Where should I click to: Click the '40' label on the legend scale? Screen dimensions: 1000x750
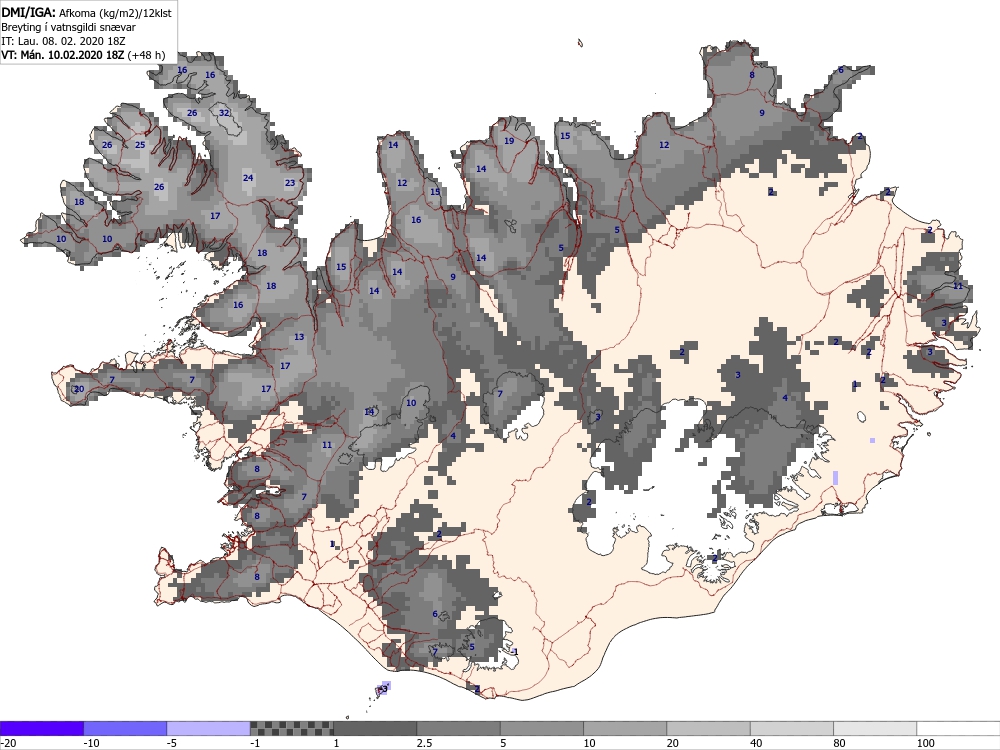point(756,743)
